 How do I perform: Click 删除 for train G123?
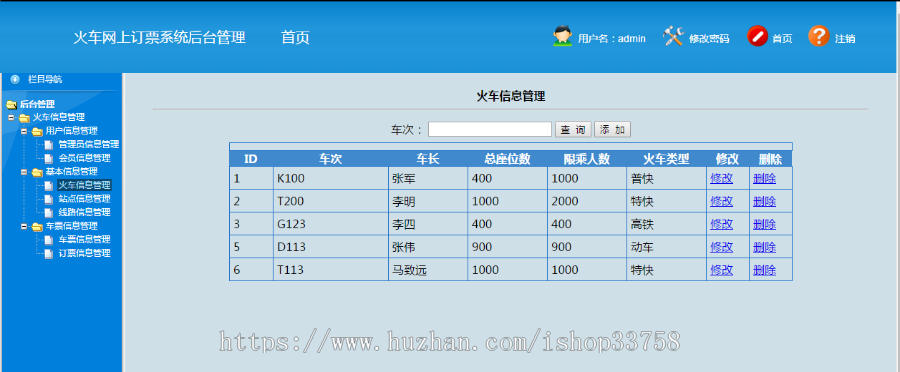click(x=765, y=224)
